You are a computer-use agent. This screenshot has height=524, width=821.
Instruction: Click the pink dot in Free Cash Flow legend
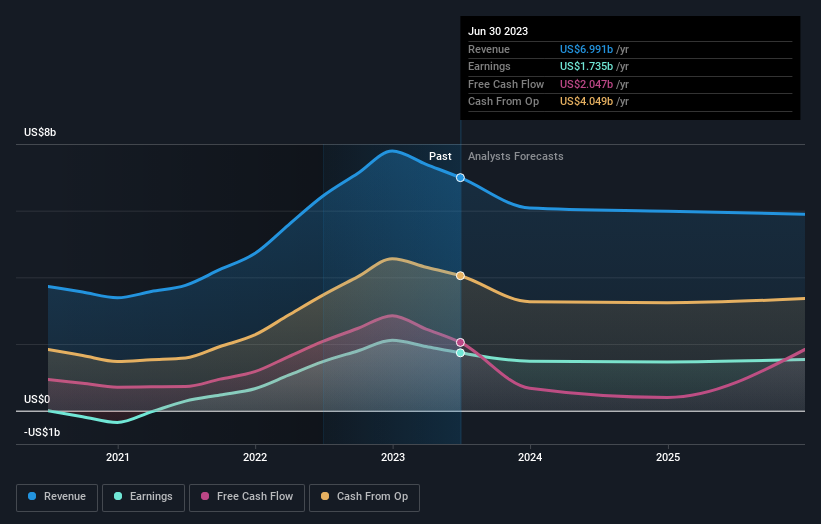[x=205, y=496]
